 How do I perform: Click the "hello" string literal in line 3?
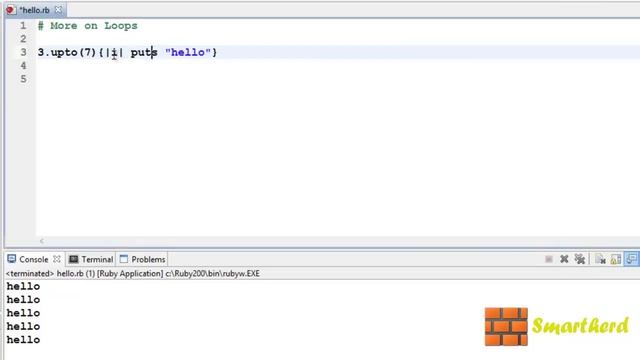pyautogui.click(x=188, y=52)
